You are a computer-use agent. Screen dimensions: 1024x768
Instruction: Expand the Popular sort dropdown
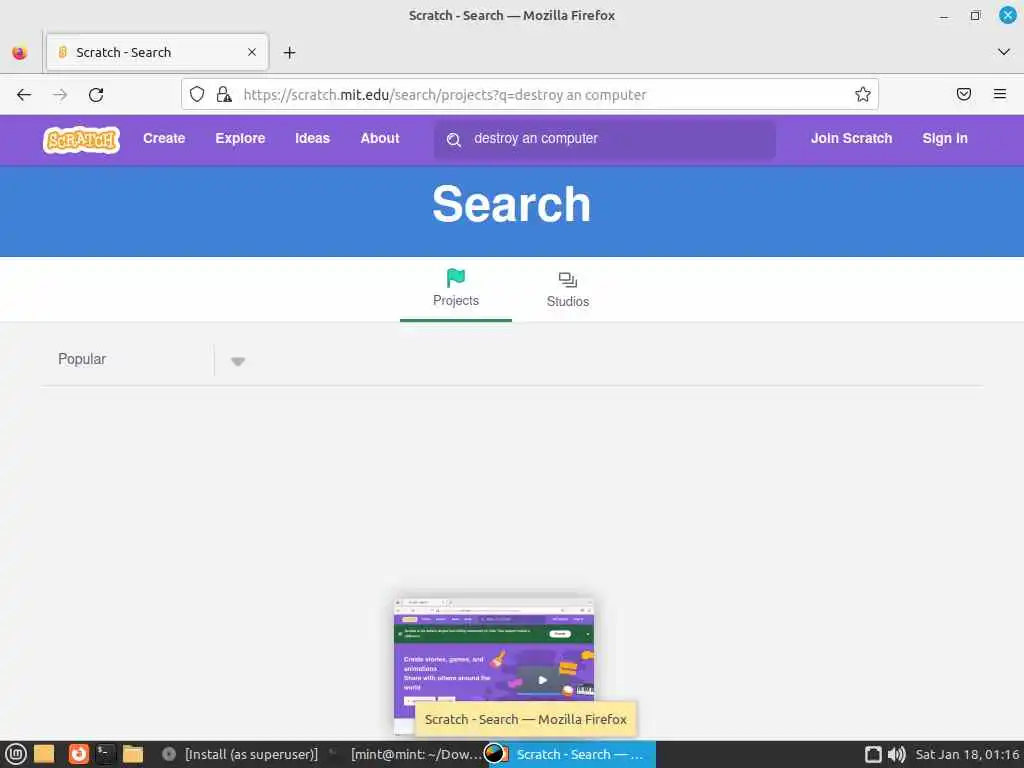238,361
